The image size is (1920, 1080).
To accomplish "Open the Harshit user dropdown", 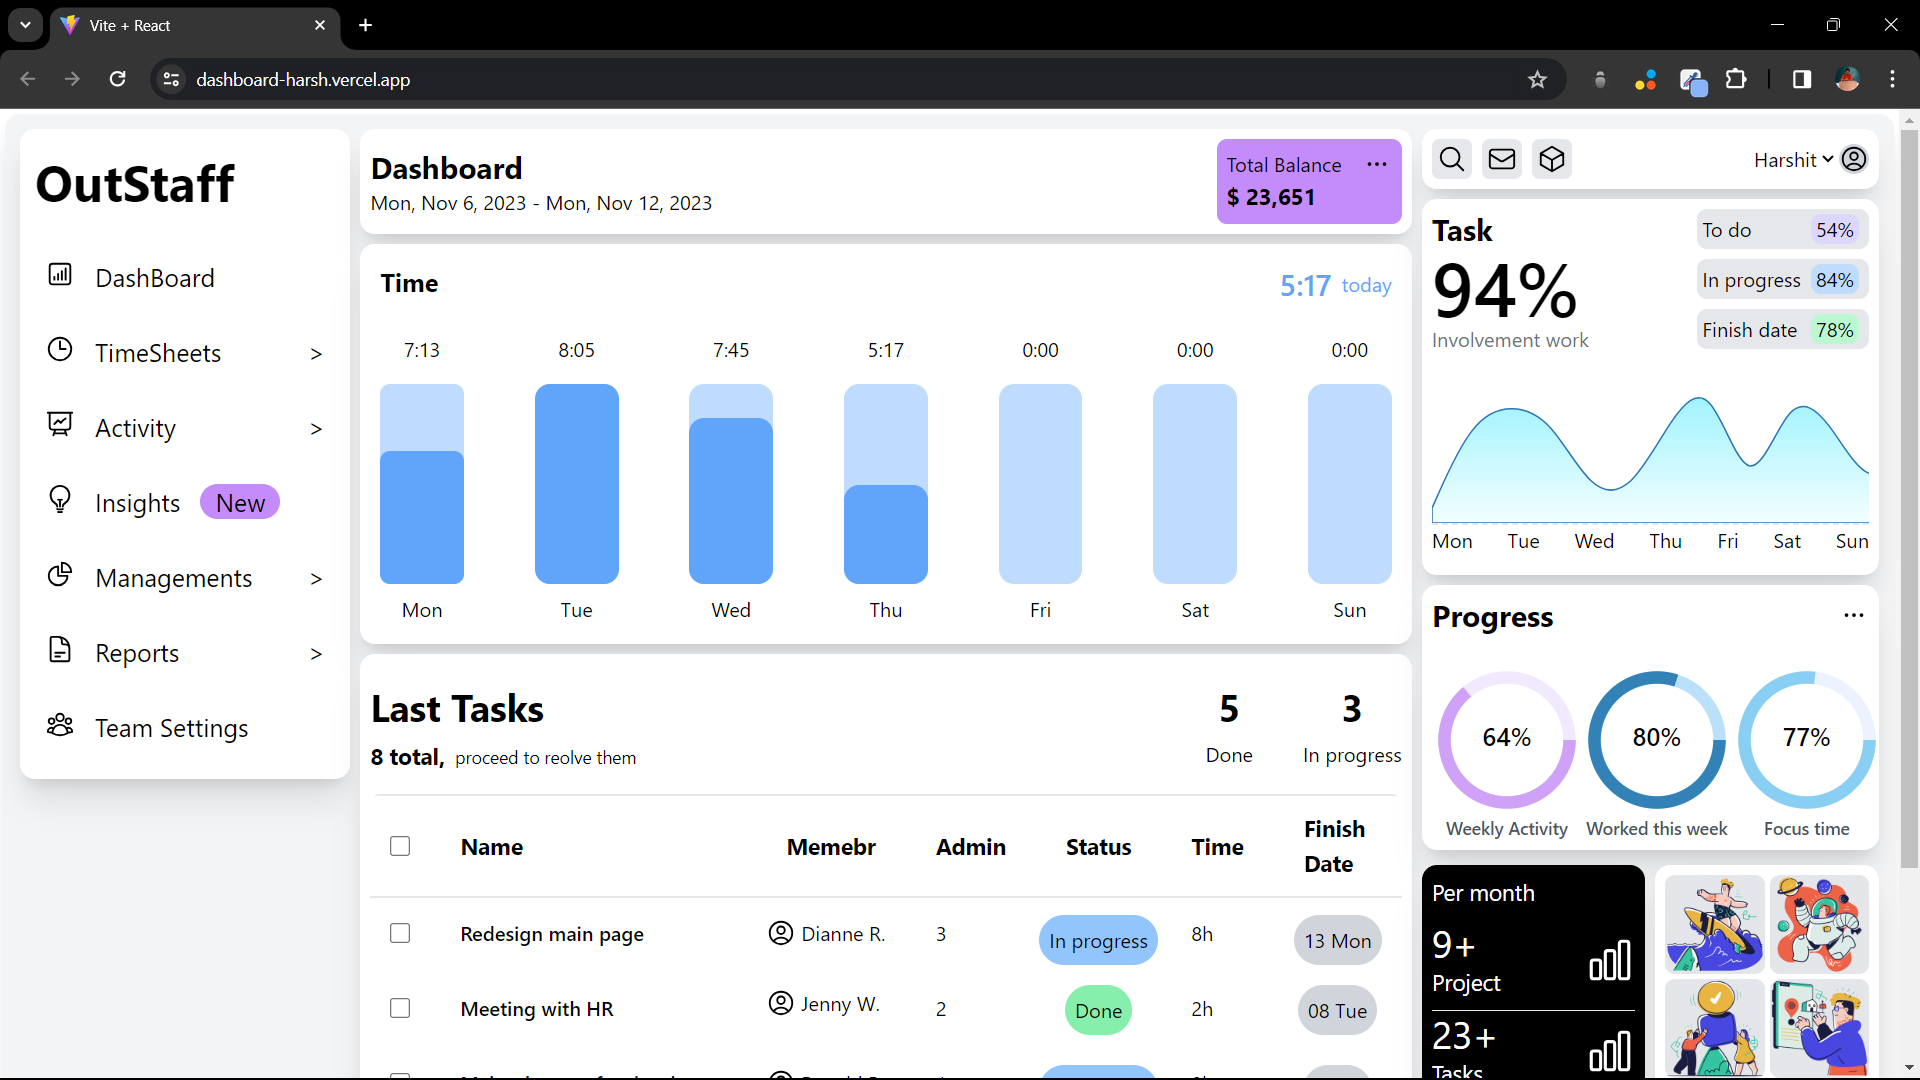I will pyautogui.click(x=1793, y=160).
